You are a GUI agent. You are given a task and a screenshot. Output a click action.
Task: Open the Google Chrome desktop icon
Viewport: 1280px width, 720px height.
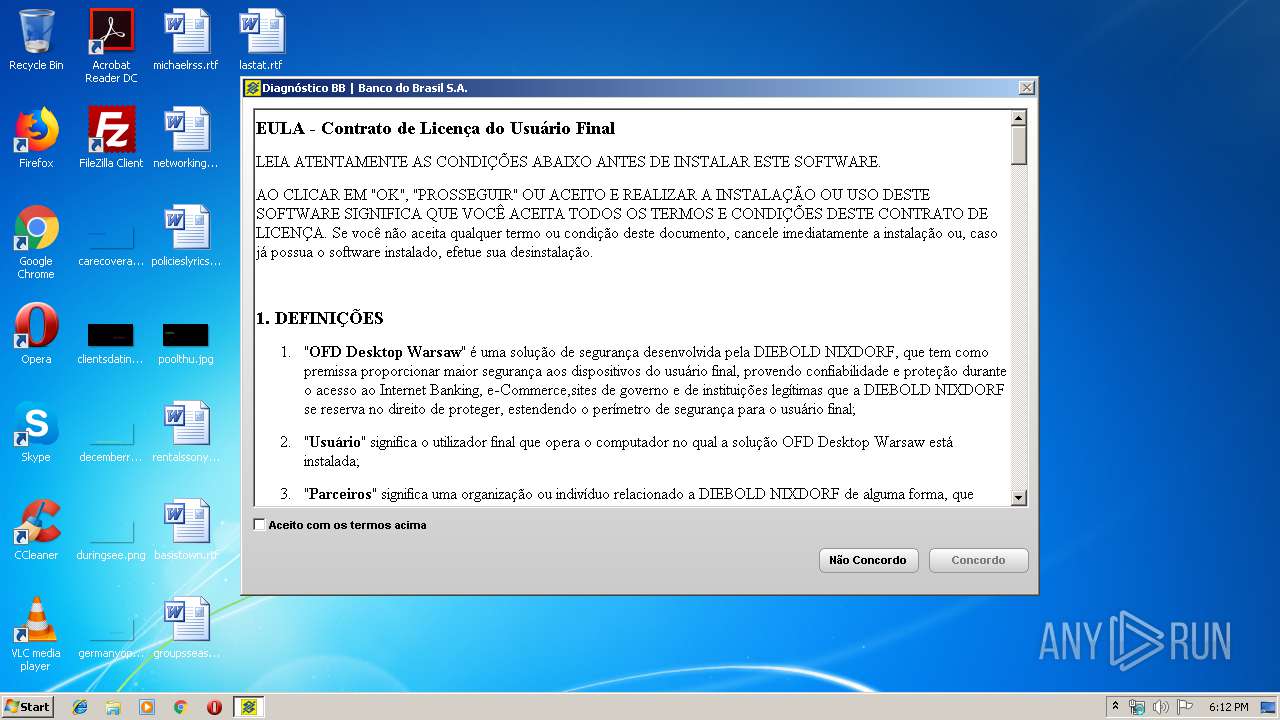pos(36,242)
